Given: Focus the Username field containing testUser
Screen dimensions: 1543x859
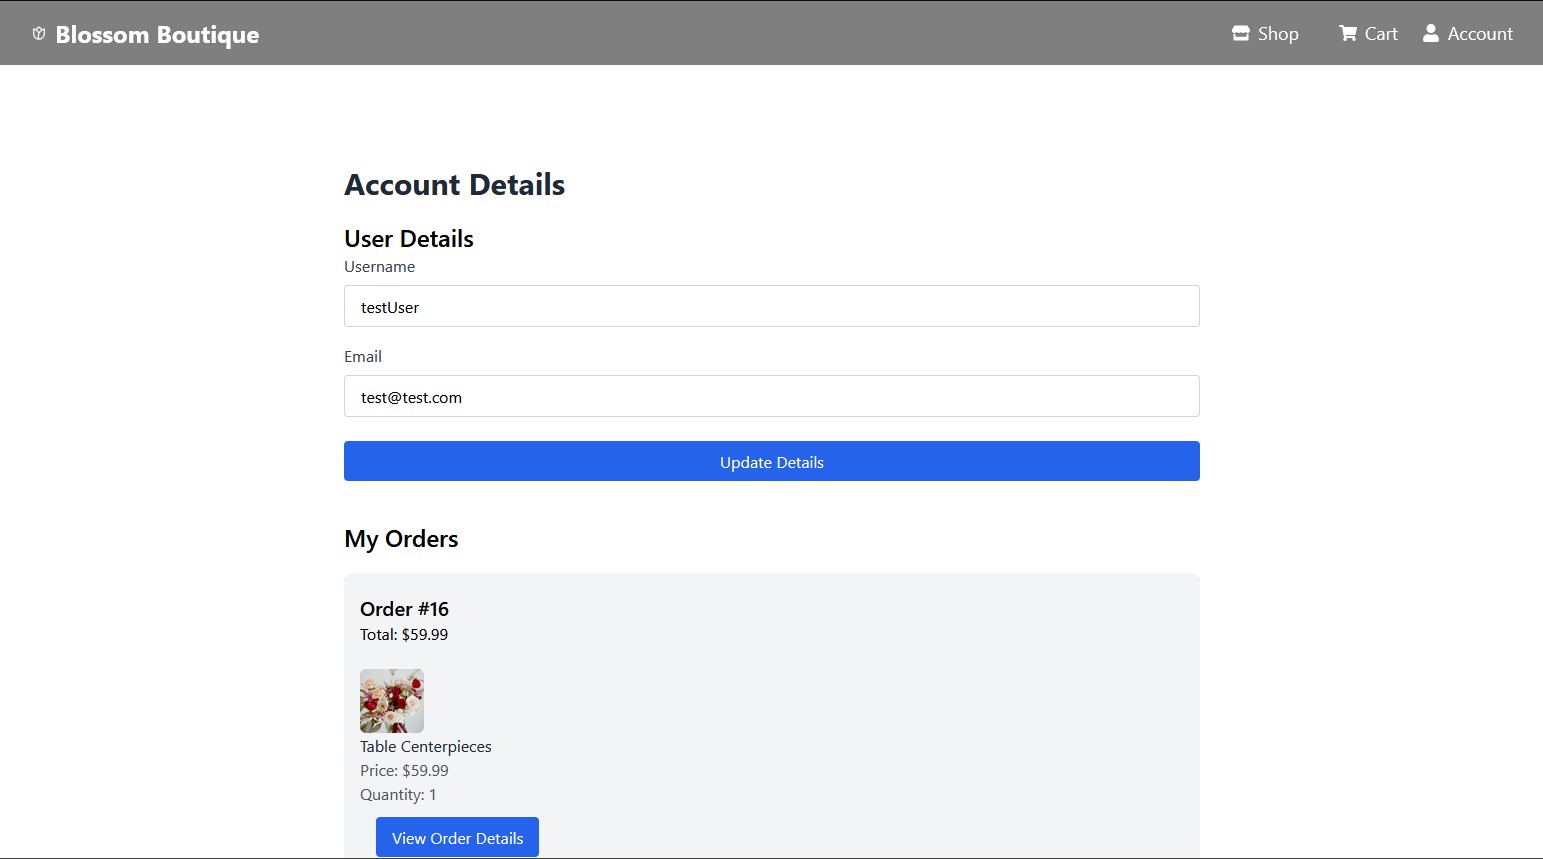Looking at the screenshot, I should 771,306.
